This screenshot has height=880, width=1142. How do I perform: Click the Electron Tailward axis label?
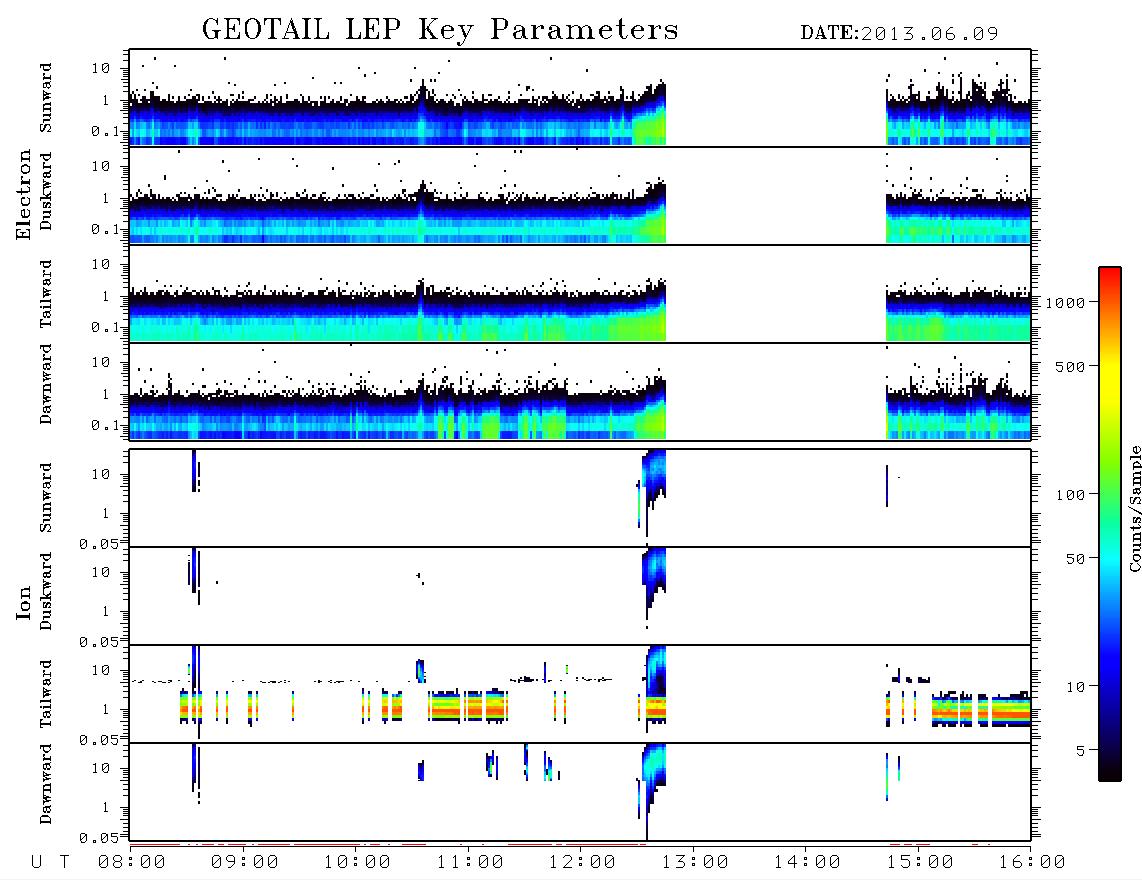[46, 294]
